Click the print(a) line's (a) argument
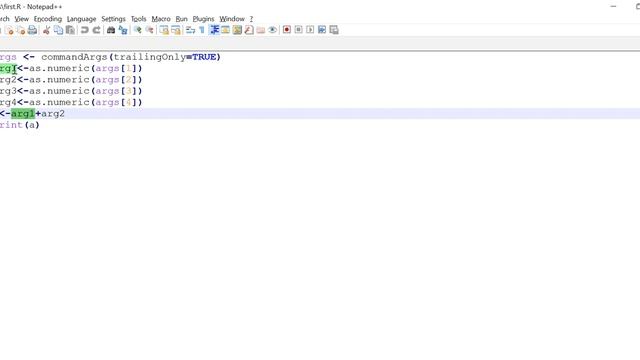 (x=32, y=125)
